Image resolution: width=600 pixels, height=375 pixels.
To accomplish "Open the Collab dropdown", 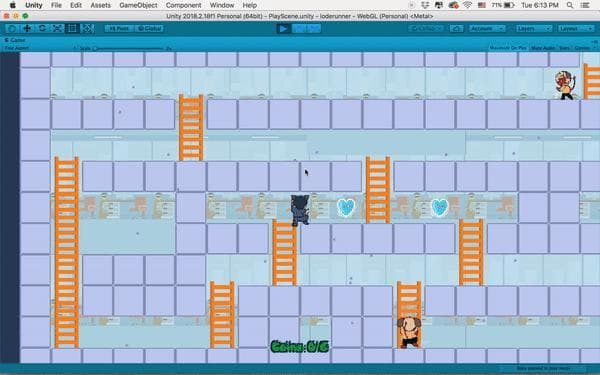I will click(425, 29).
